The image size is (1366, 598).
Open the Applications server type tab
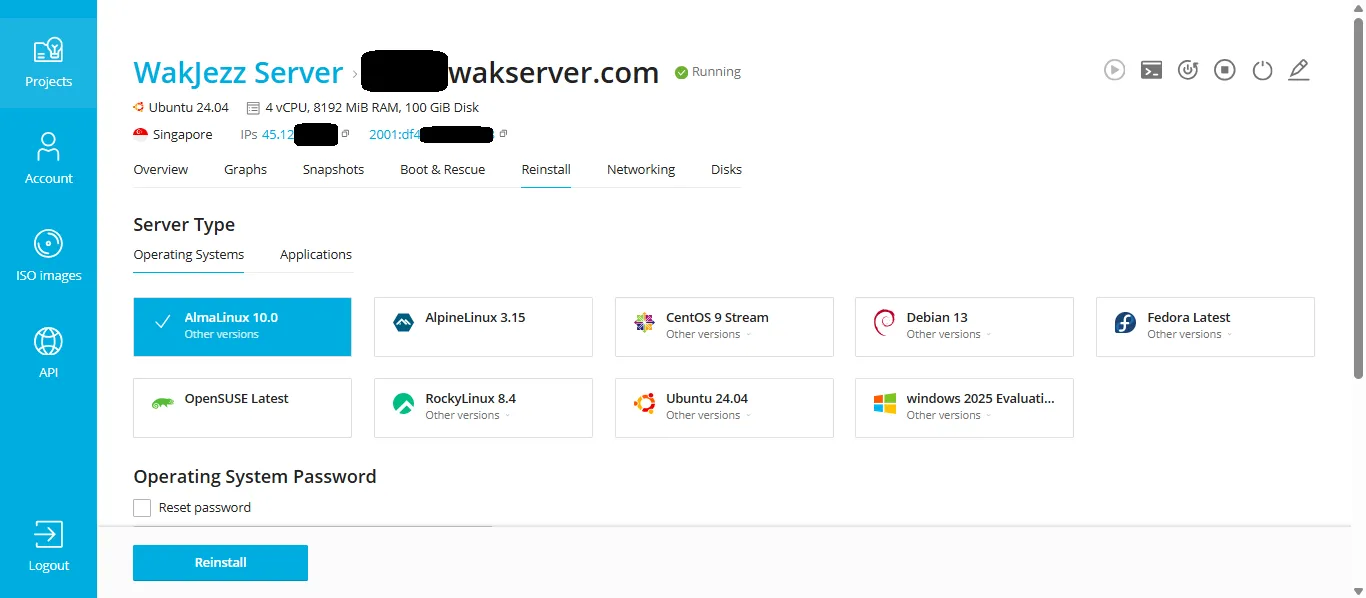click(315, 254)
